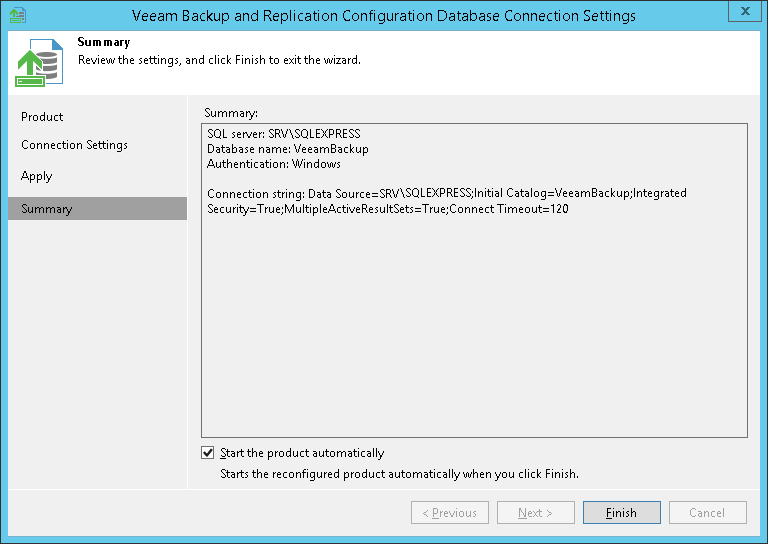Go back with the Previous button
This screenshot has height=544, width=768.
click(450, 513)
